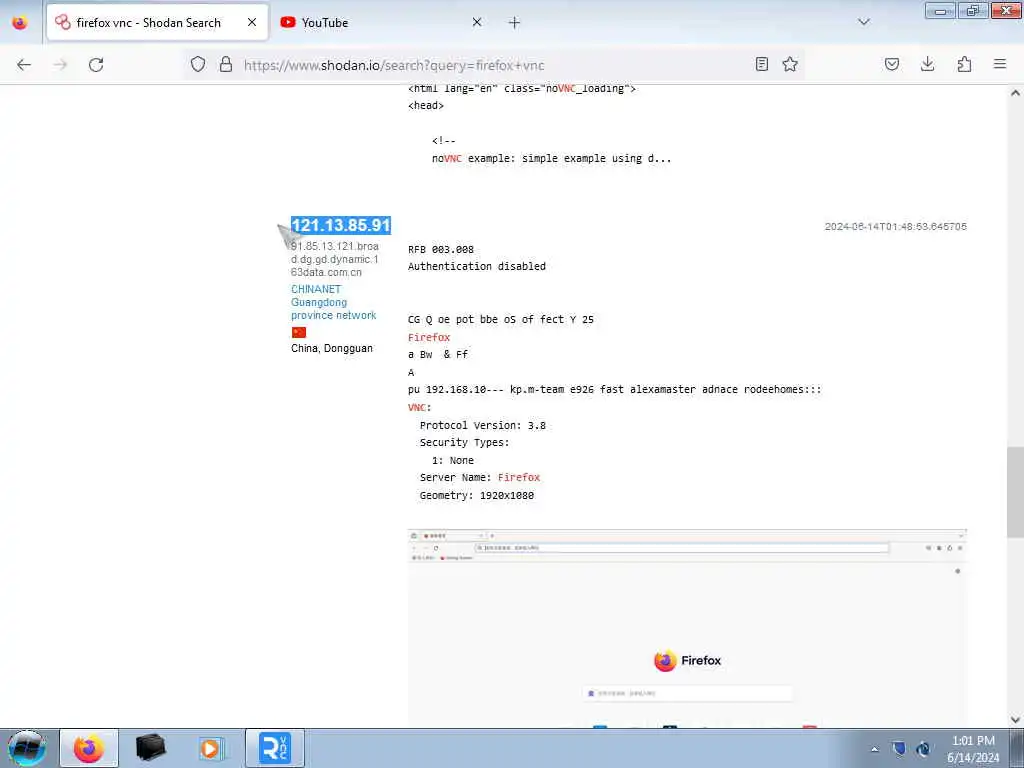
Task: Click the hostname 91.85.13.121.broad.dg.gd.dynamic text
Action: coord(334,259)
